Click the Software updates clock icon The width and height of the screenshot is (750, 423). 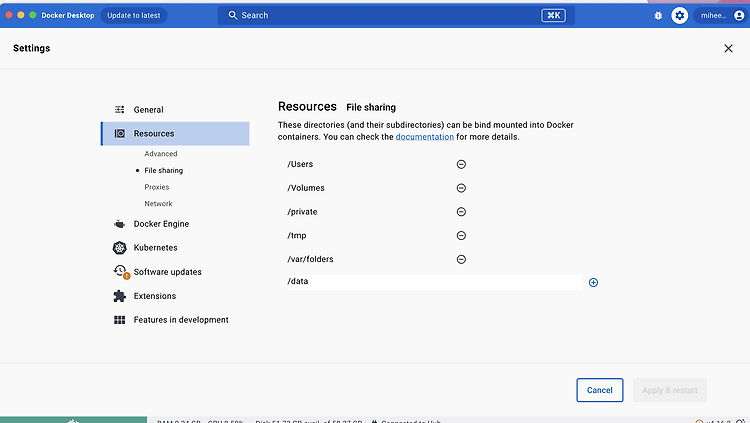pyautogui.click(x=121, y=272)
